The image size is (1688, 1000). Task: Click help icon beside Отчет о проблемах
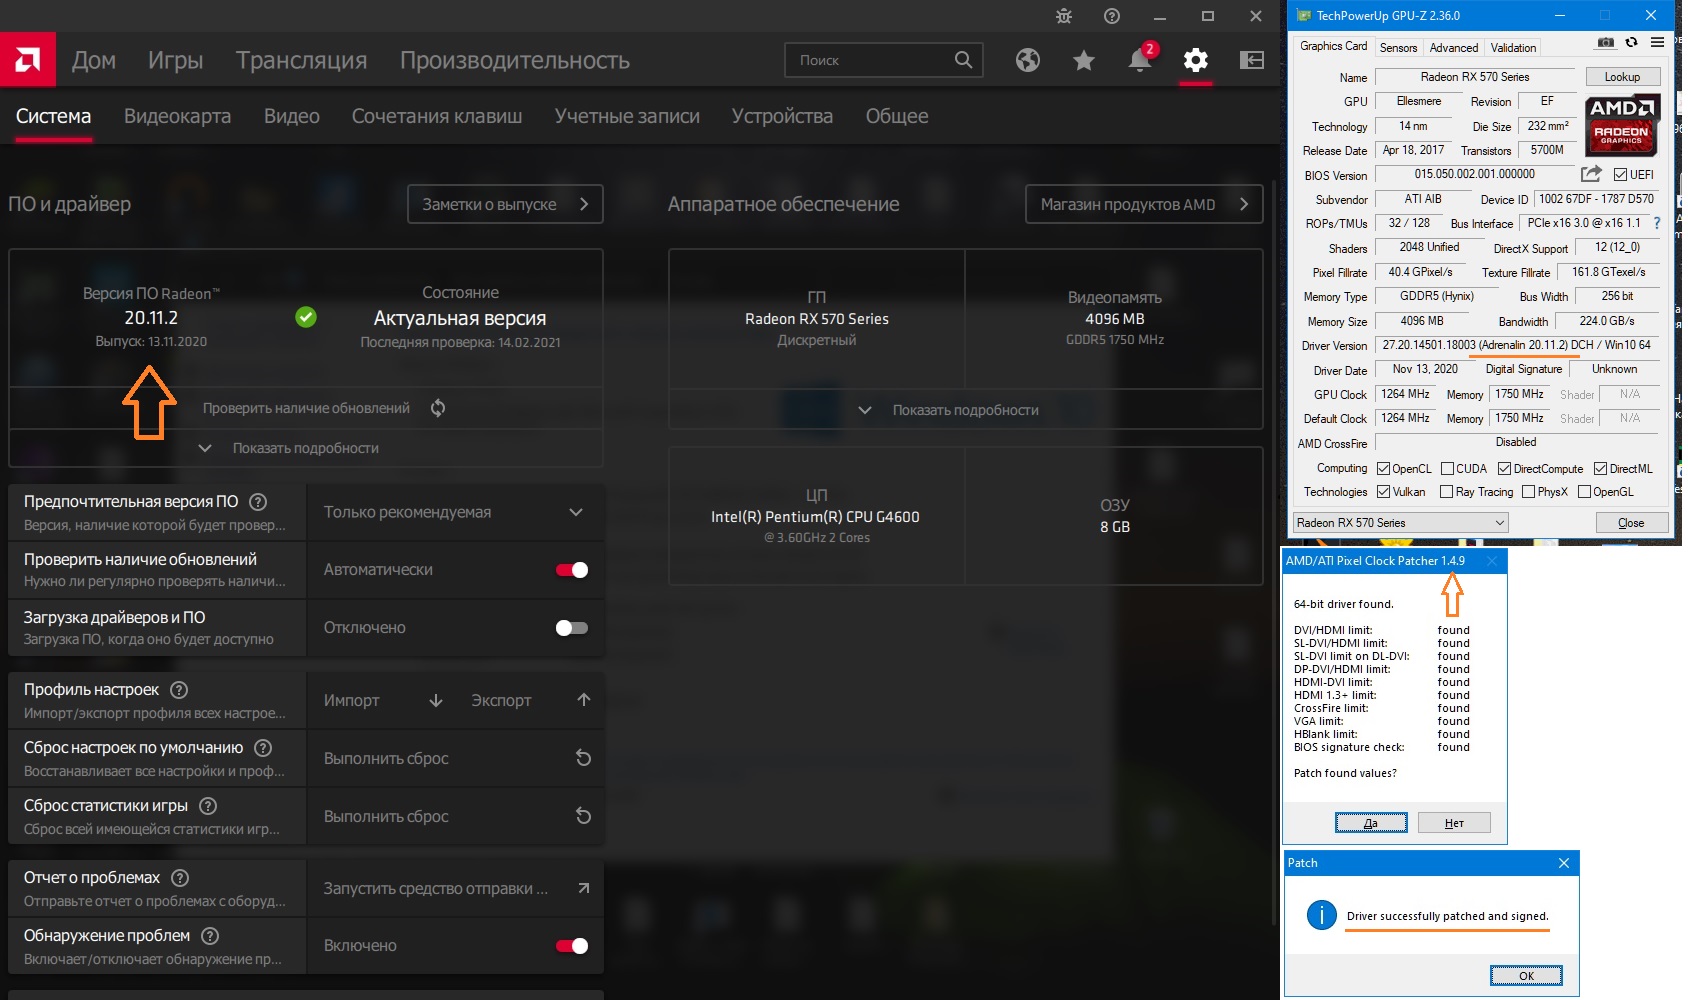[x=180, y=878]
